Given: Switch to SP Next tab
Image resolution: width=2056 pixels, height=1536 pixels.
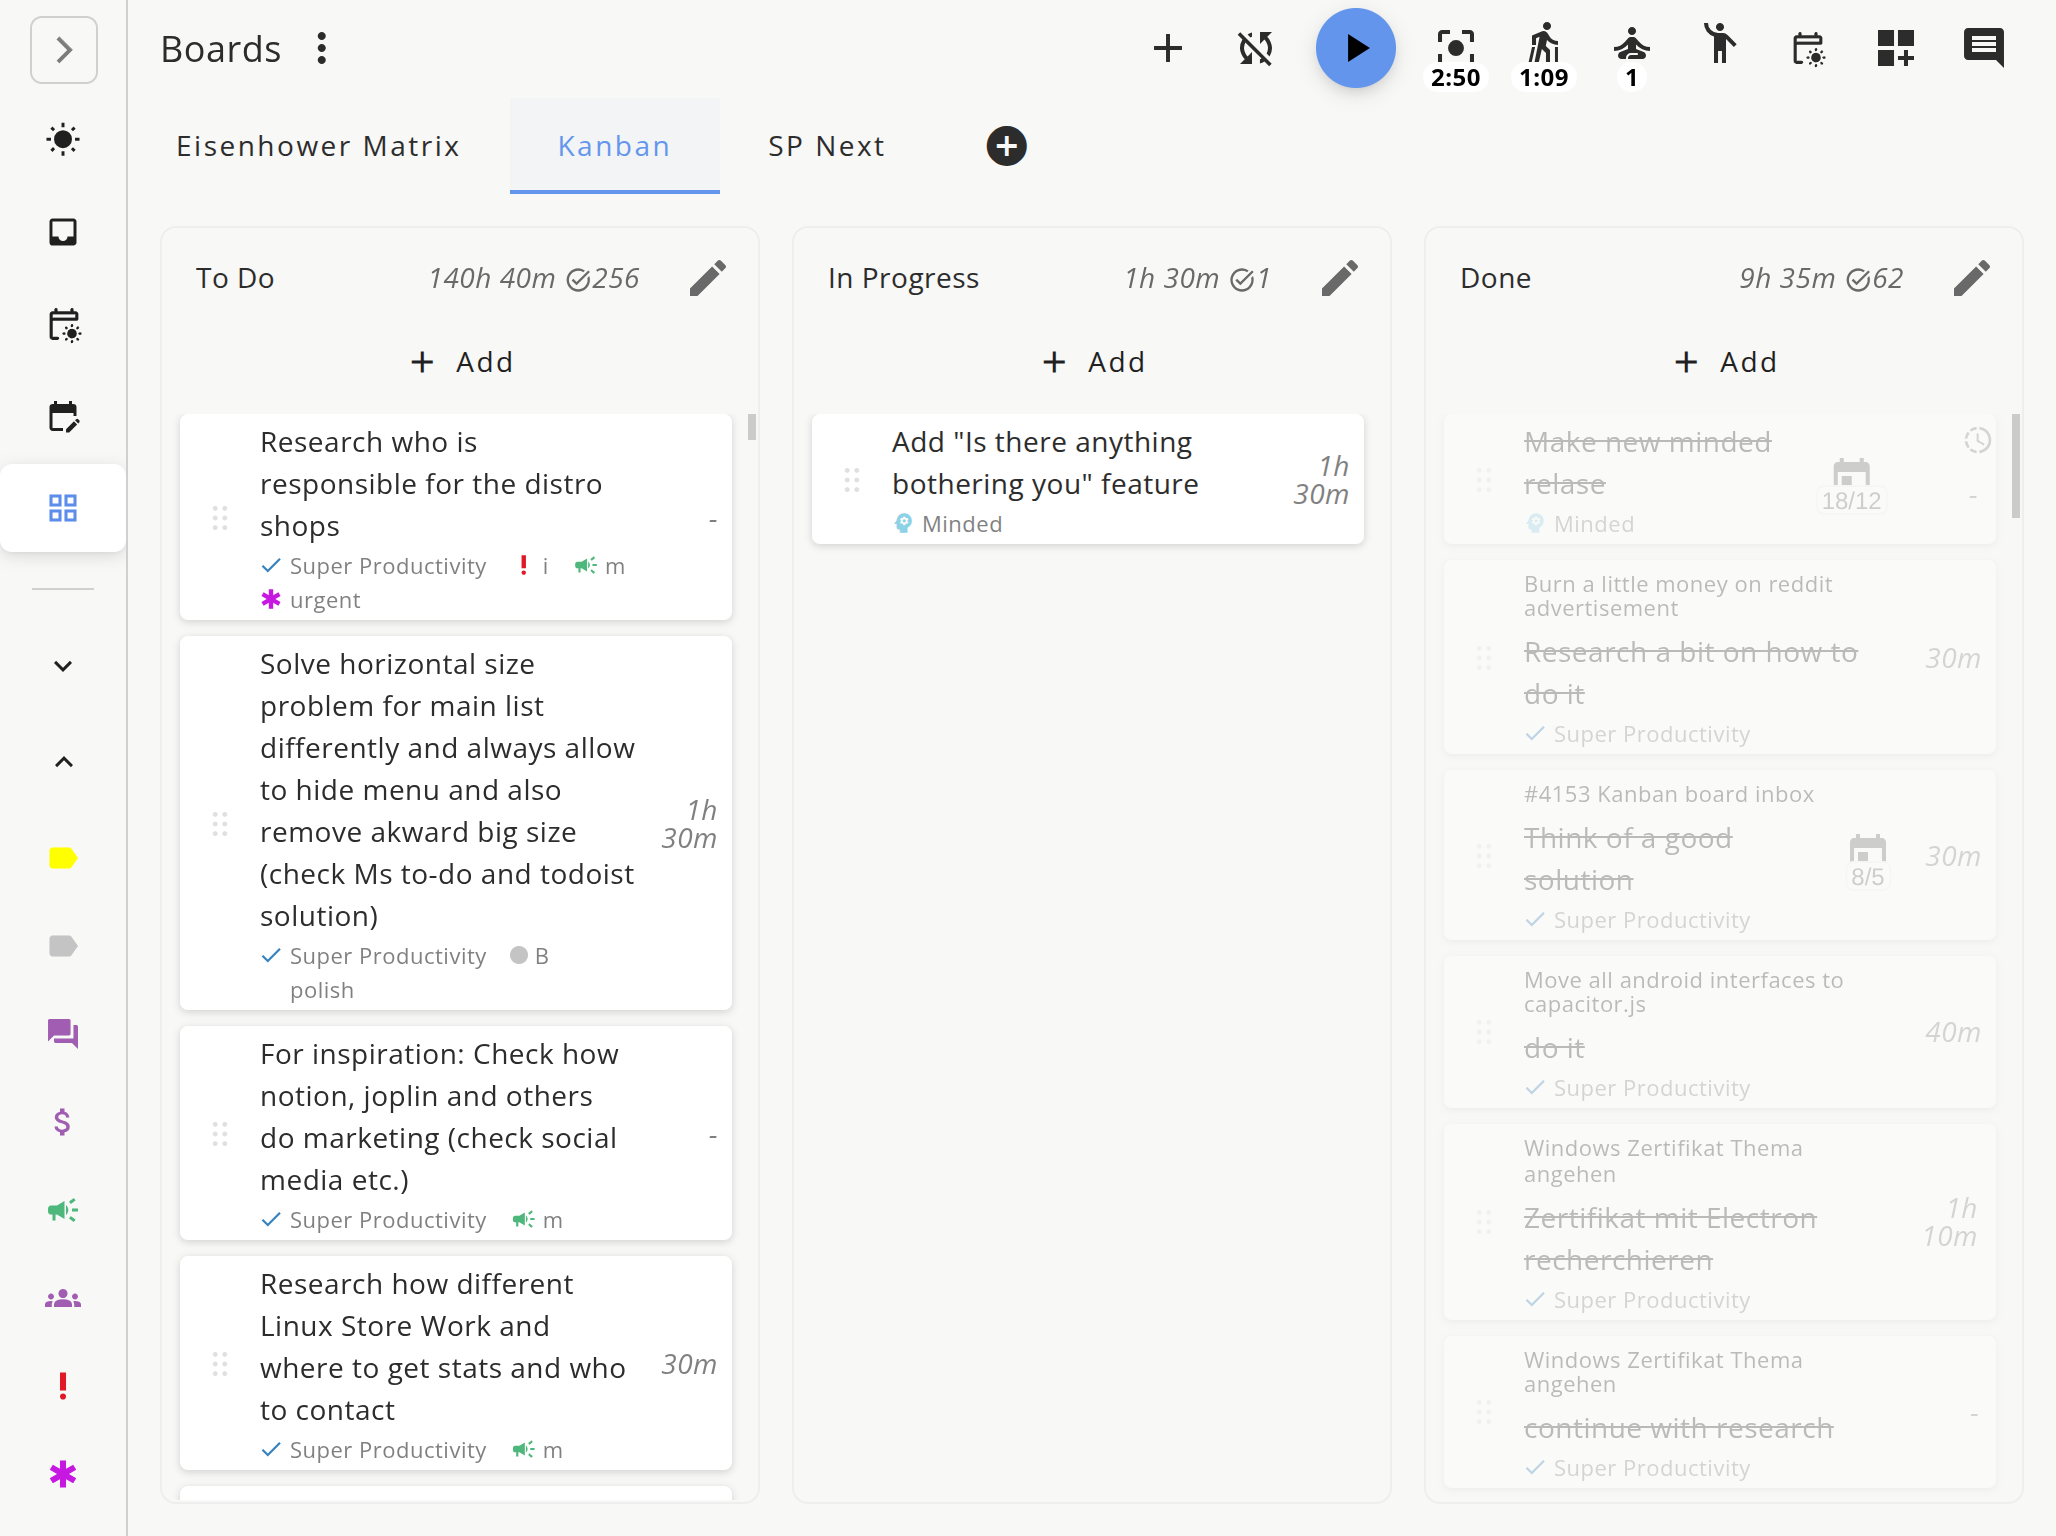Looking at the screenshot, I should click(x=826, y=146).
